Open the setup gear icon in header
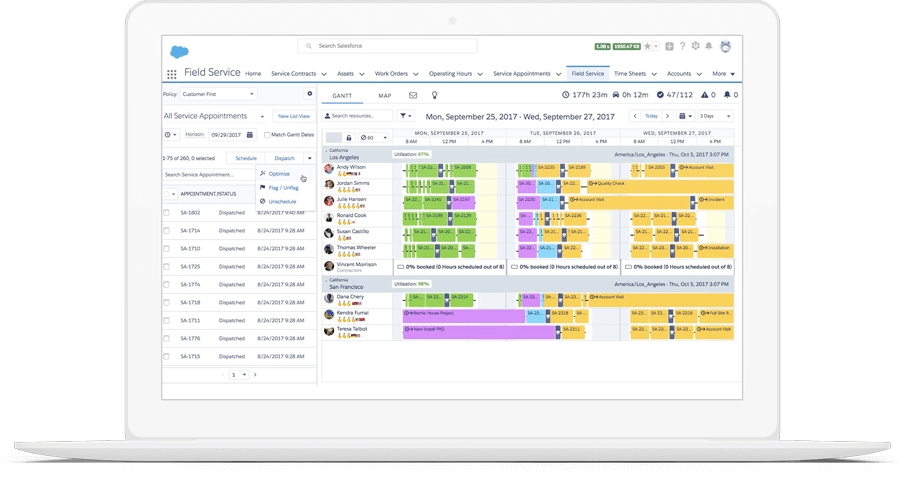The height and width of the screenshot is (500, 910). point(695,46)
